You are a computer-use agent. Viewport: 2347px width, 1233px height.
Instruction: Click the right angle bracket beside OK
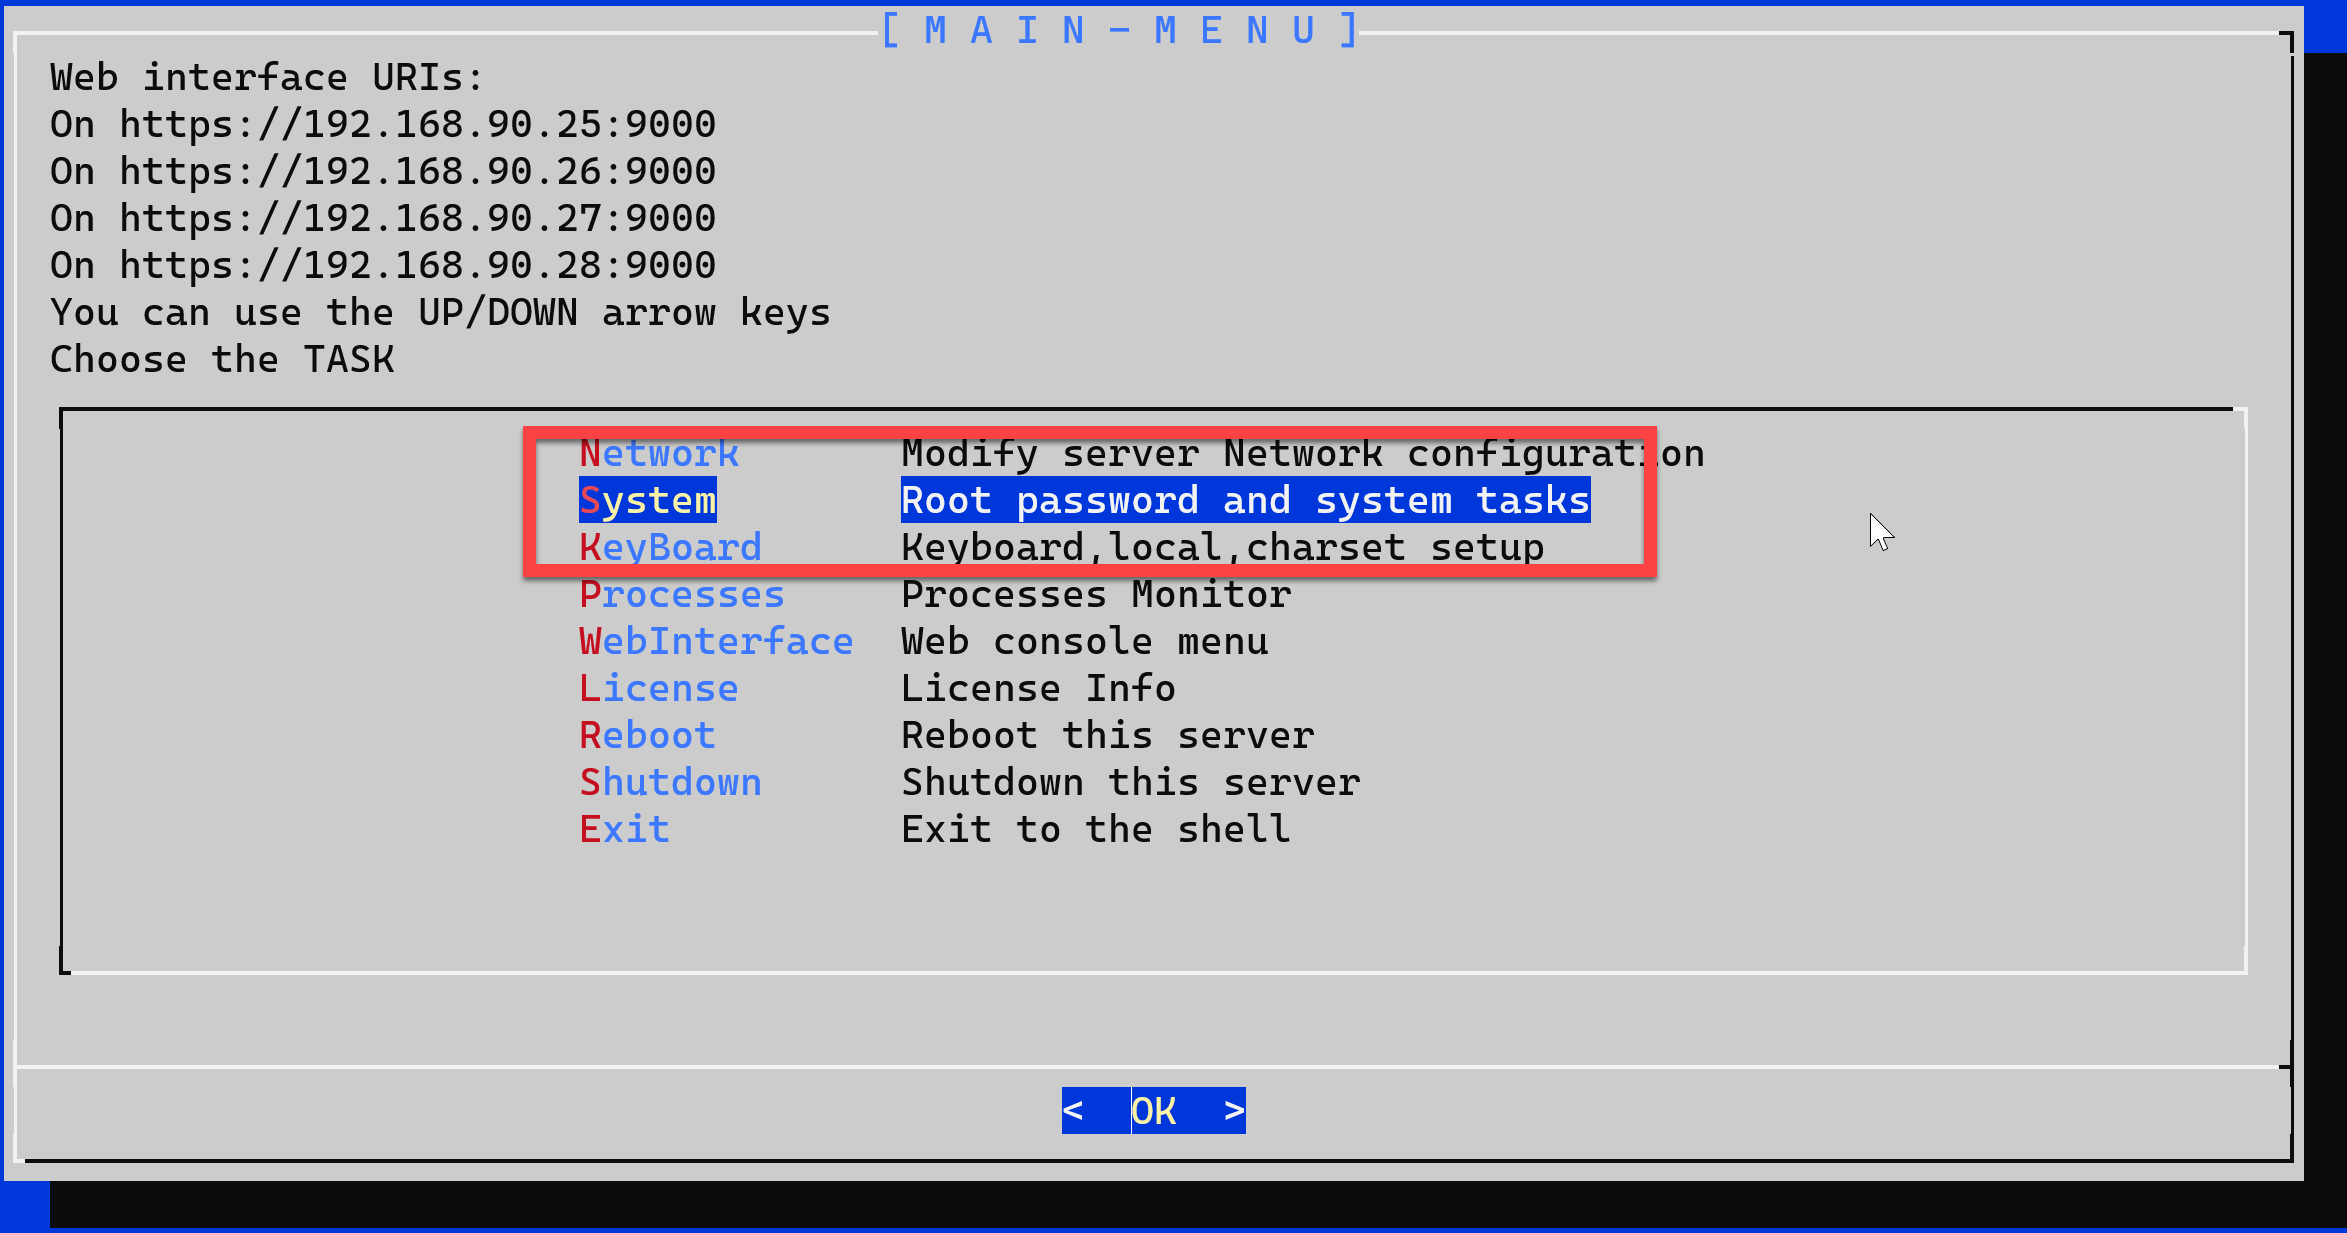pos(1234,1111)
